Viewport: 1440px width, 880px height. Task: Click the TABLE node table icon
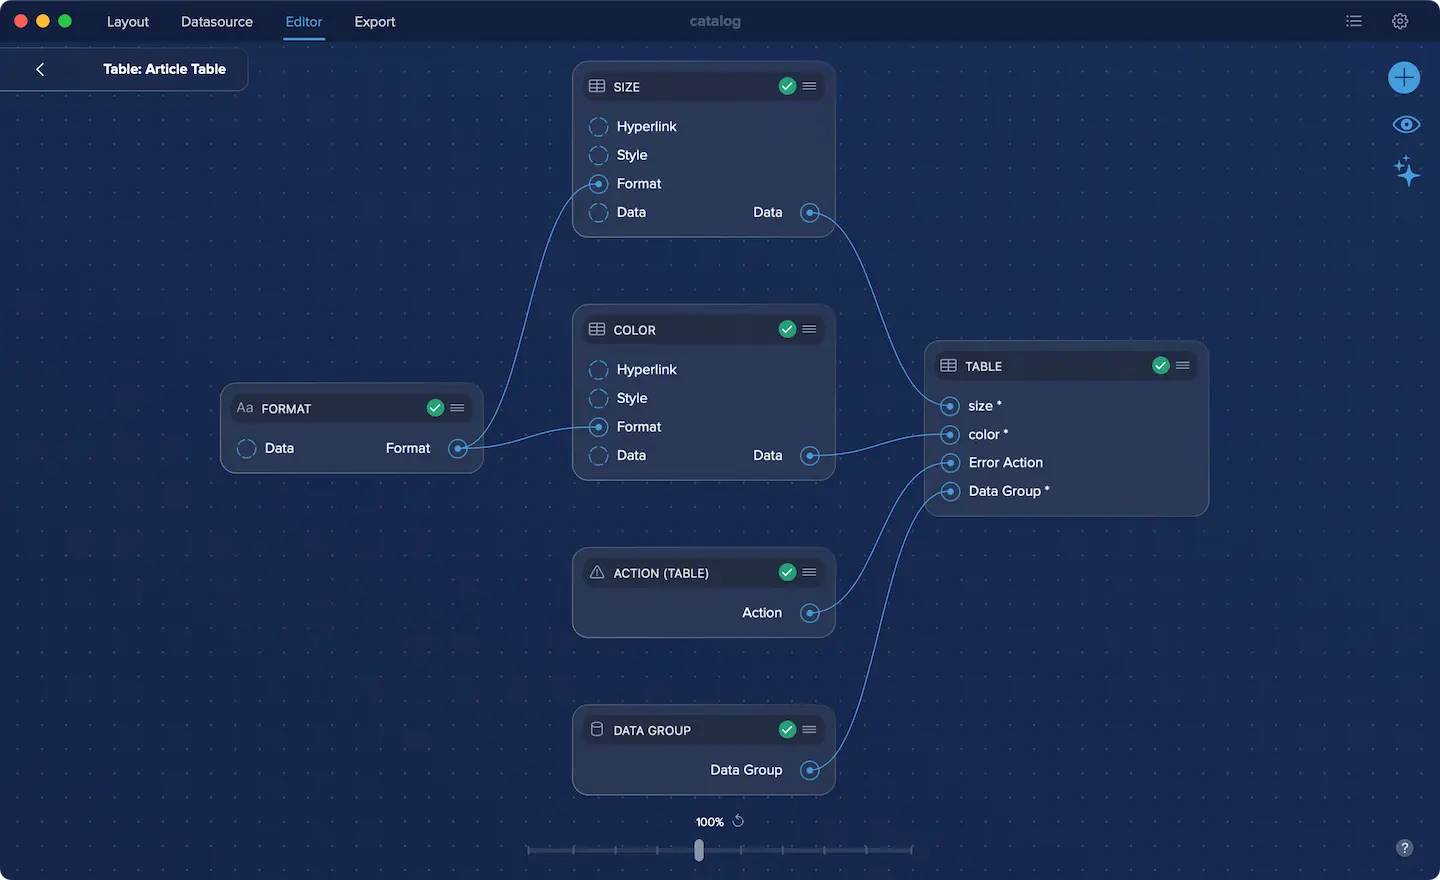pos(949,365)
